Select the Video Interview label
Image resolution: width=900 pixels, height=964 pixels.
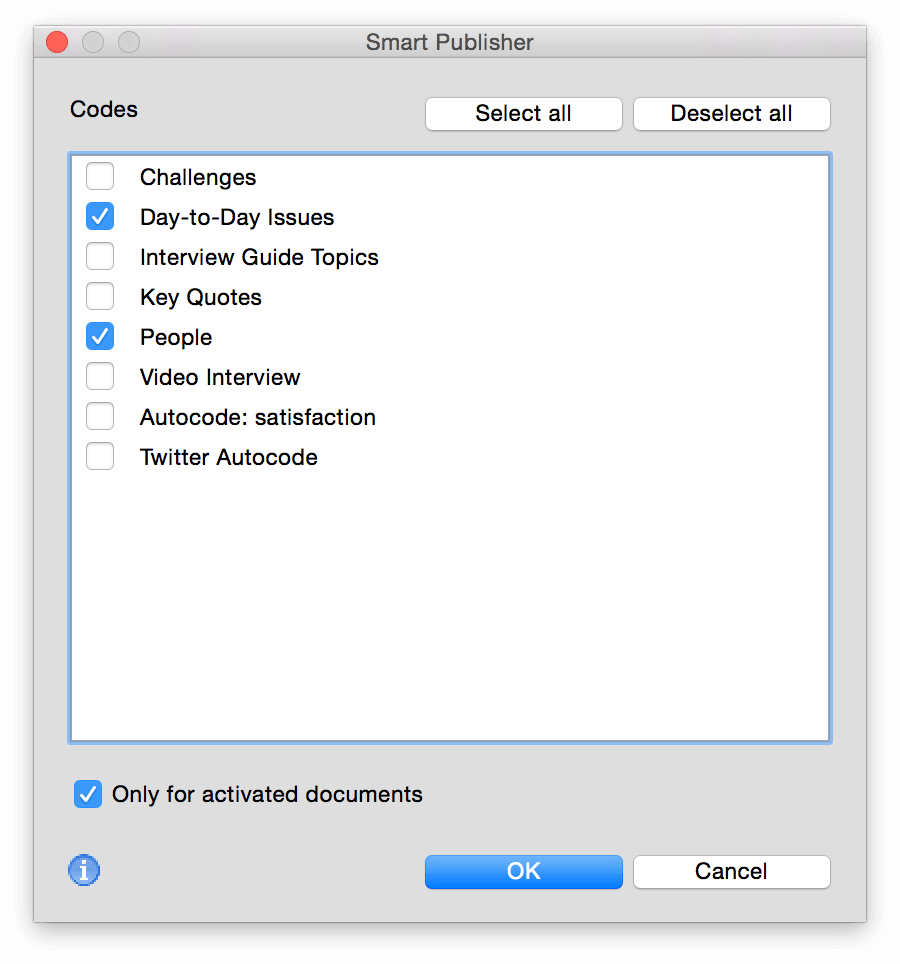pos(220,377)
